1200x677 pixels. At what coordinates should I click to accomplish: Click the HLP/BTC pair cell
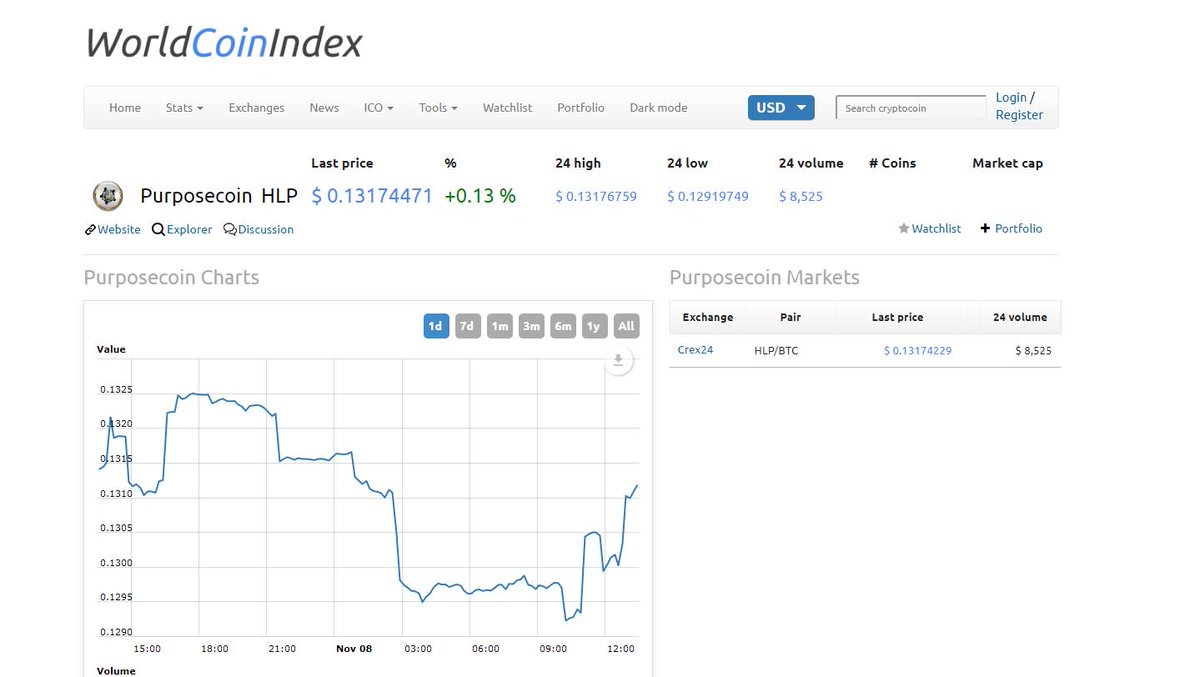pos(776,351)
